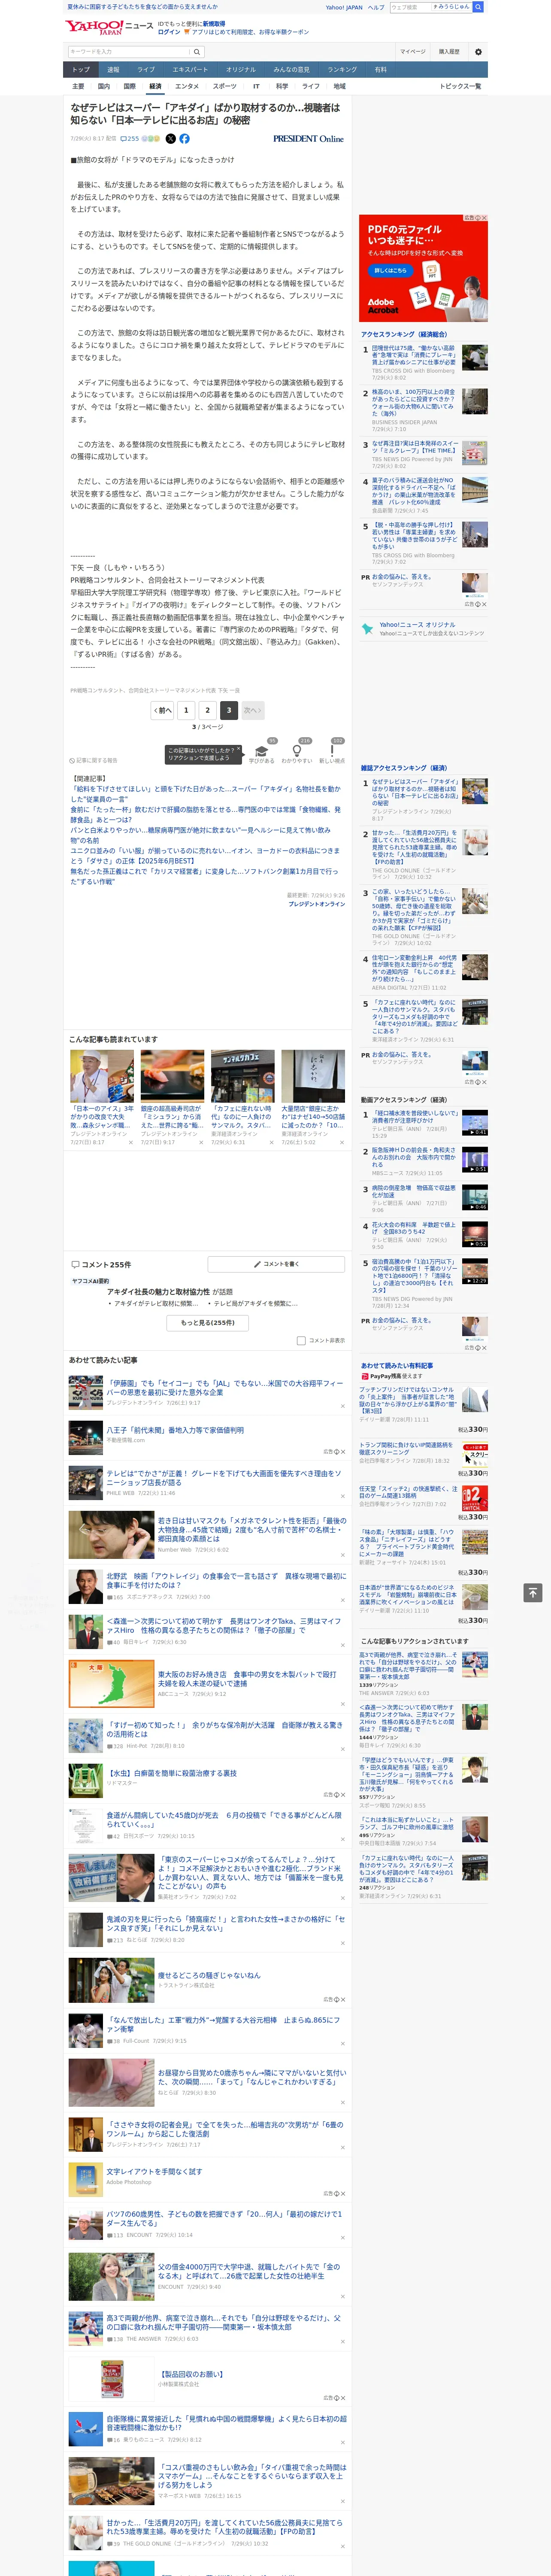Click the 地域 category tab
The image size is (551, 2576).
click(x=340, y=86)
